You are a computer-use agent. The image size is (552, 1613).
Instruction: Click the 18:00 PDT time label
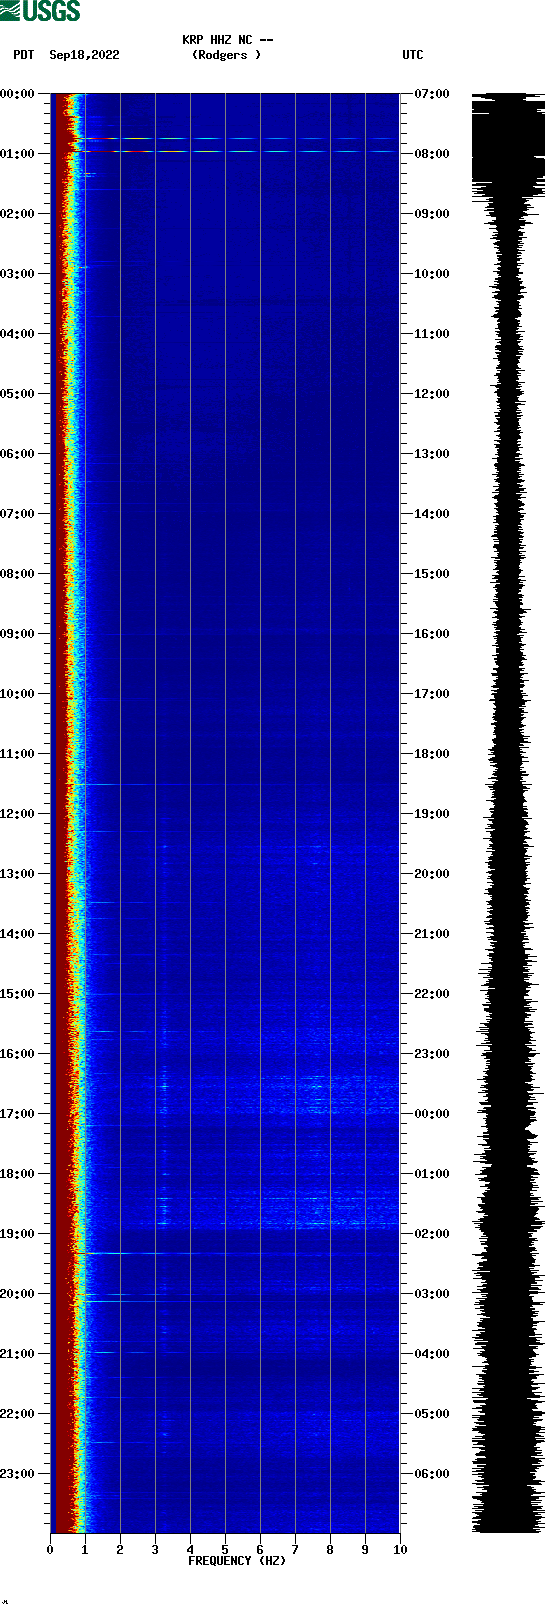pos(18,1174)
